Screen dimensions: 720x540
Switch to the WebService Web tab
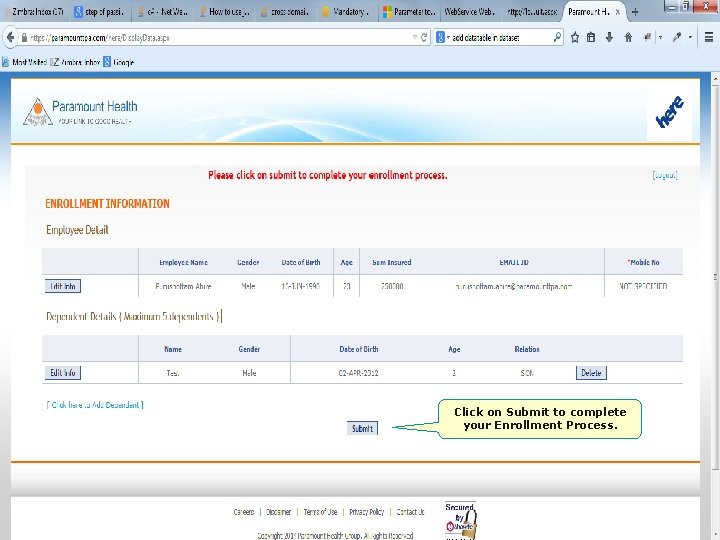(471, 12)
